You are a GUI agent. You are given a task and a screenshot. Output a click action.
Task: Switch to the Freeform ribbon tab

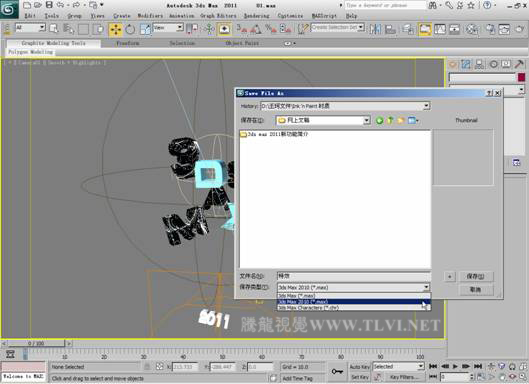point(128,43)
